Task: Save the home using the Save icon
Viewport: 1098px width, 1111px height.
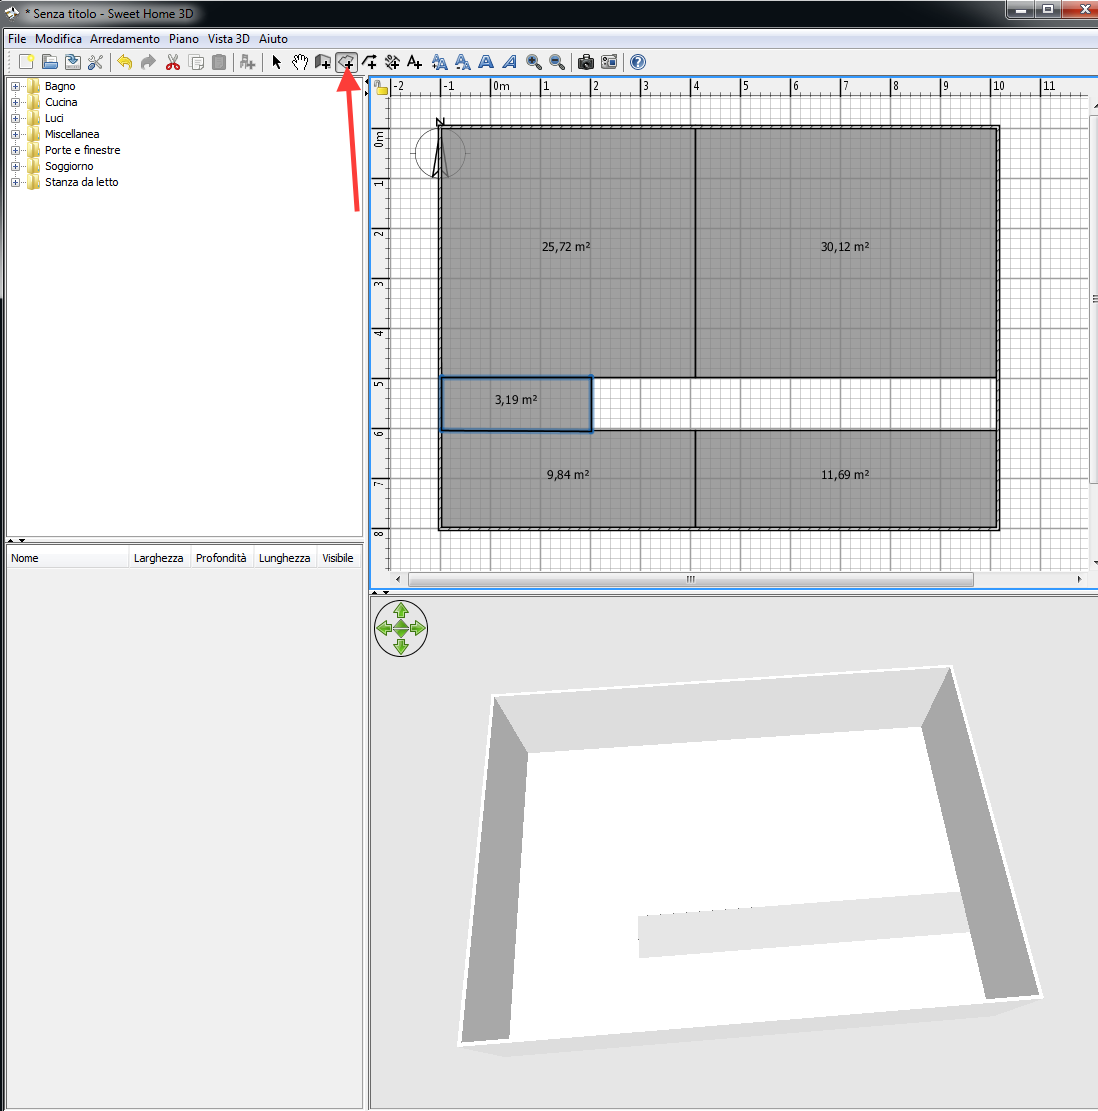Action: click(x=73, y=62)
